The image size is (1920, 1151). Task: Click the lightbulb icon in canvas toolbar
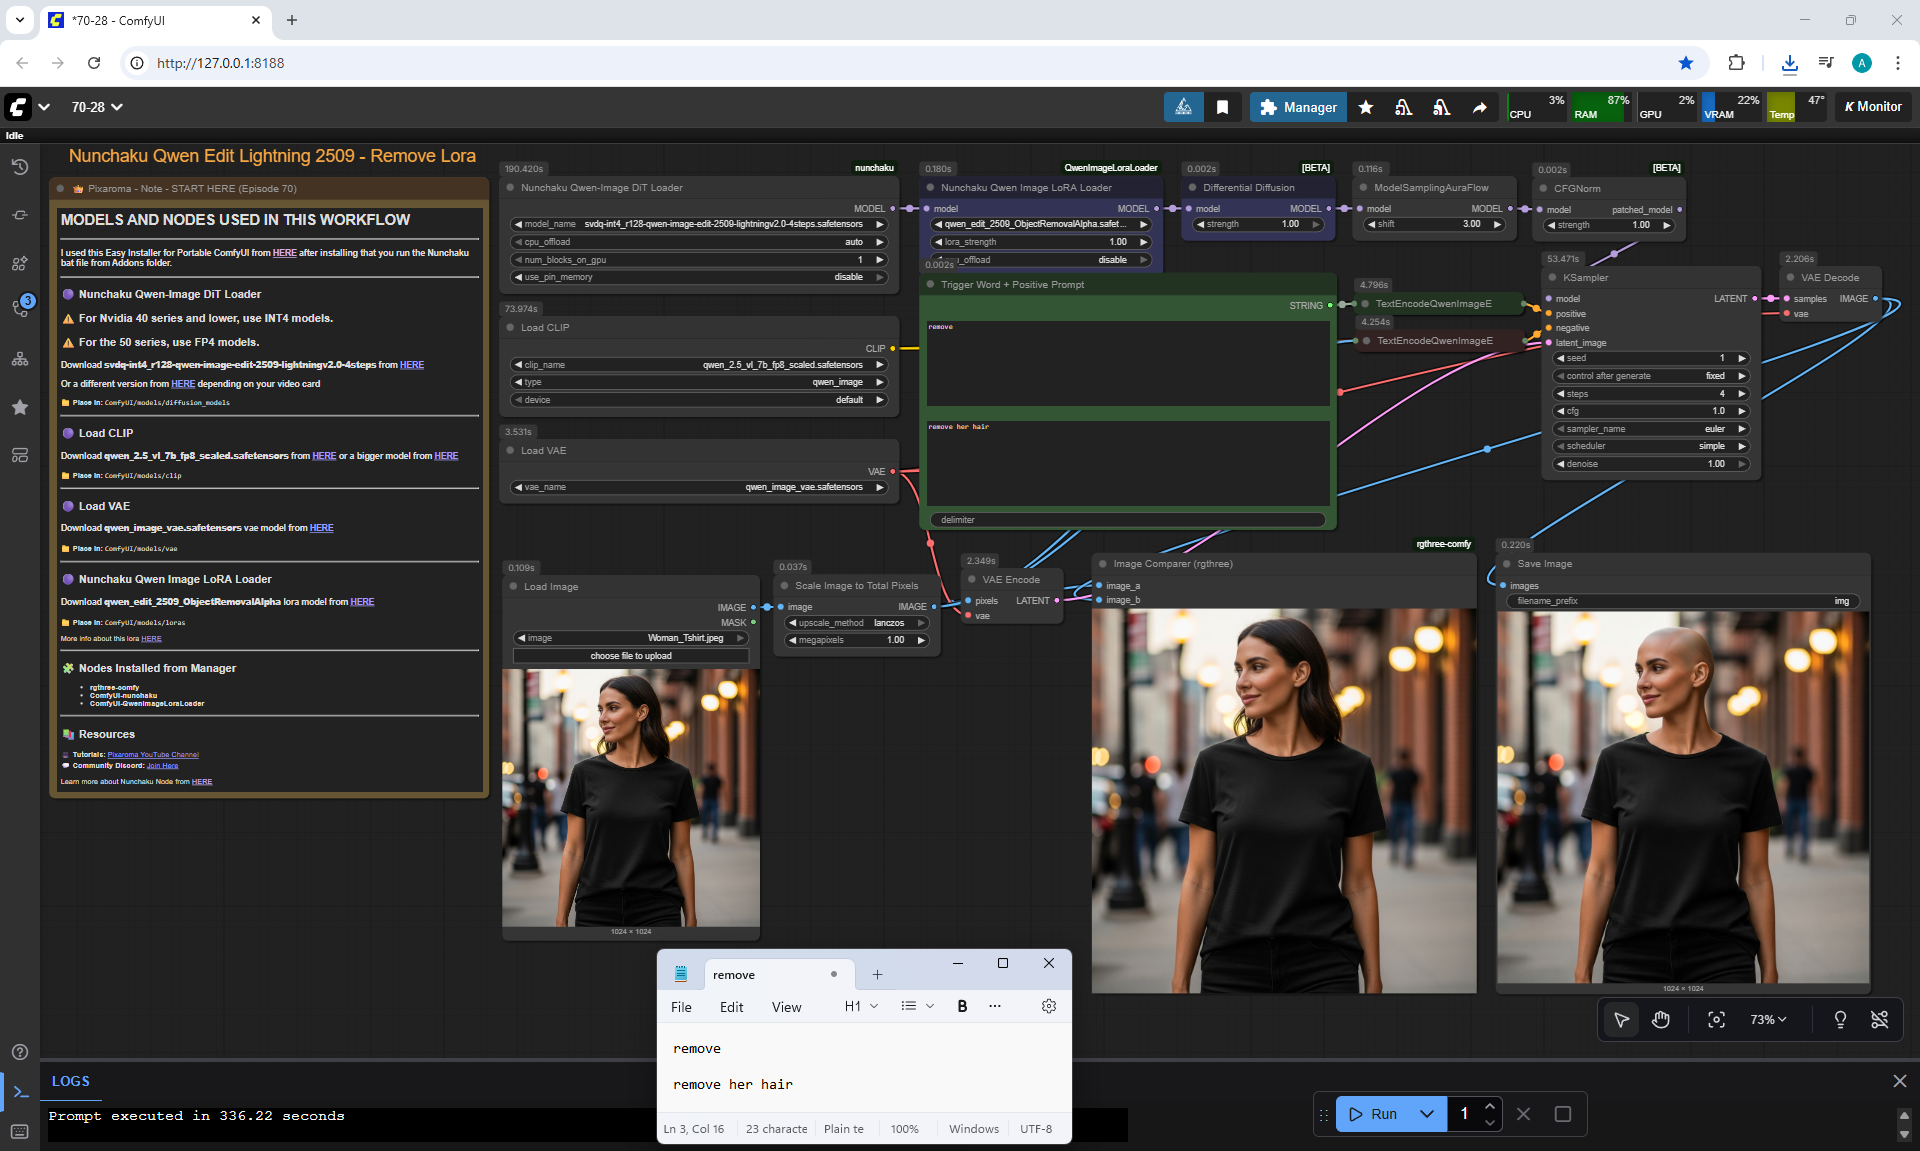pyautogui.click(x=1840, y=1019)
